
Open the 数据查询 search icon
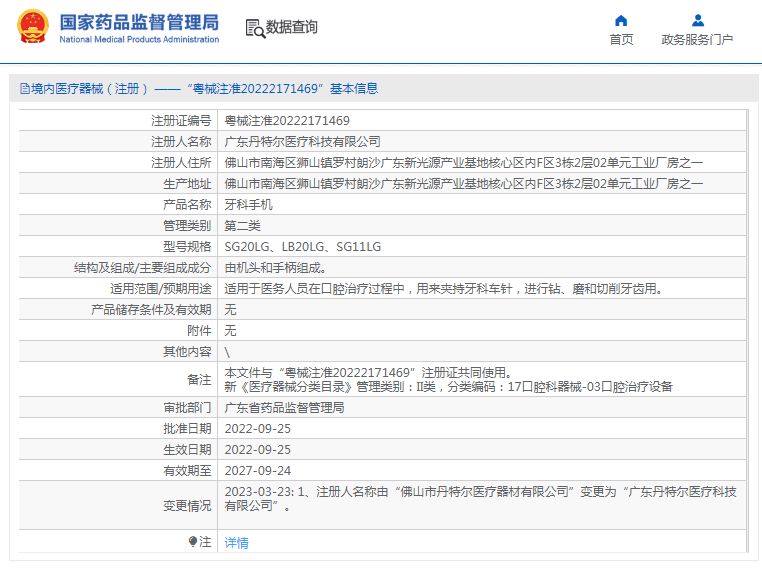(255, 29)
